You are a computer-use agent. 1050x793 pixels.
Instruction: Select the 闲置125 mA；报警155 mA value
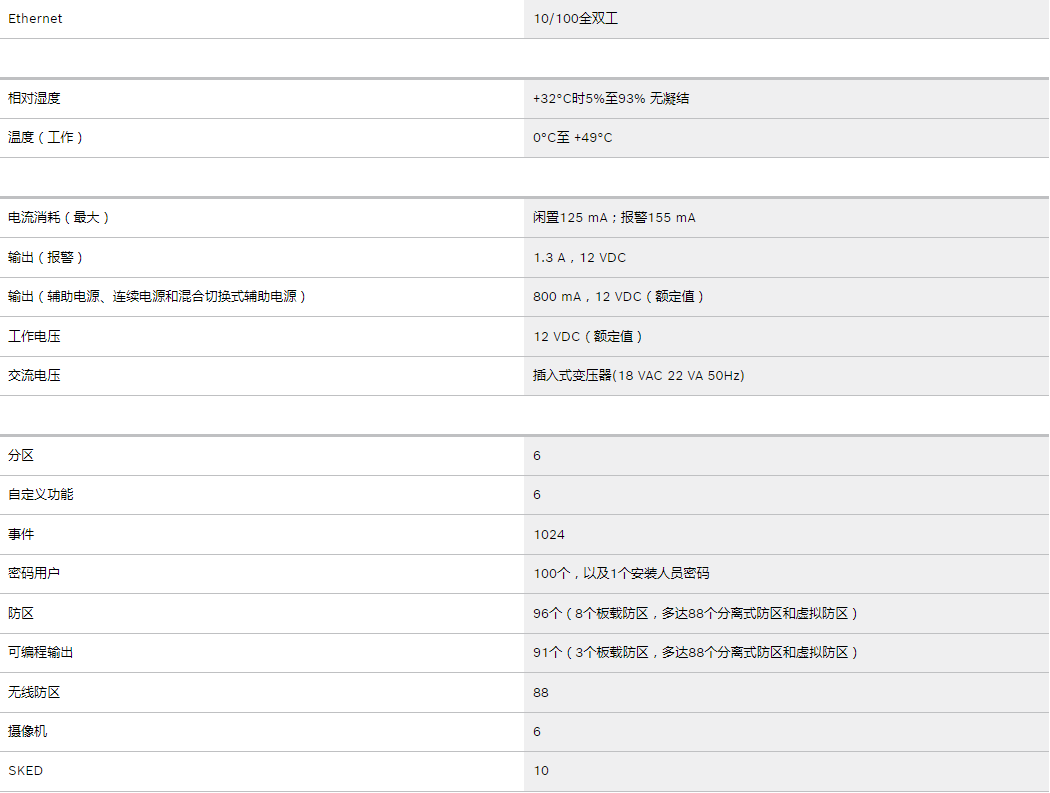[614, 217]
